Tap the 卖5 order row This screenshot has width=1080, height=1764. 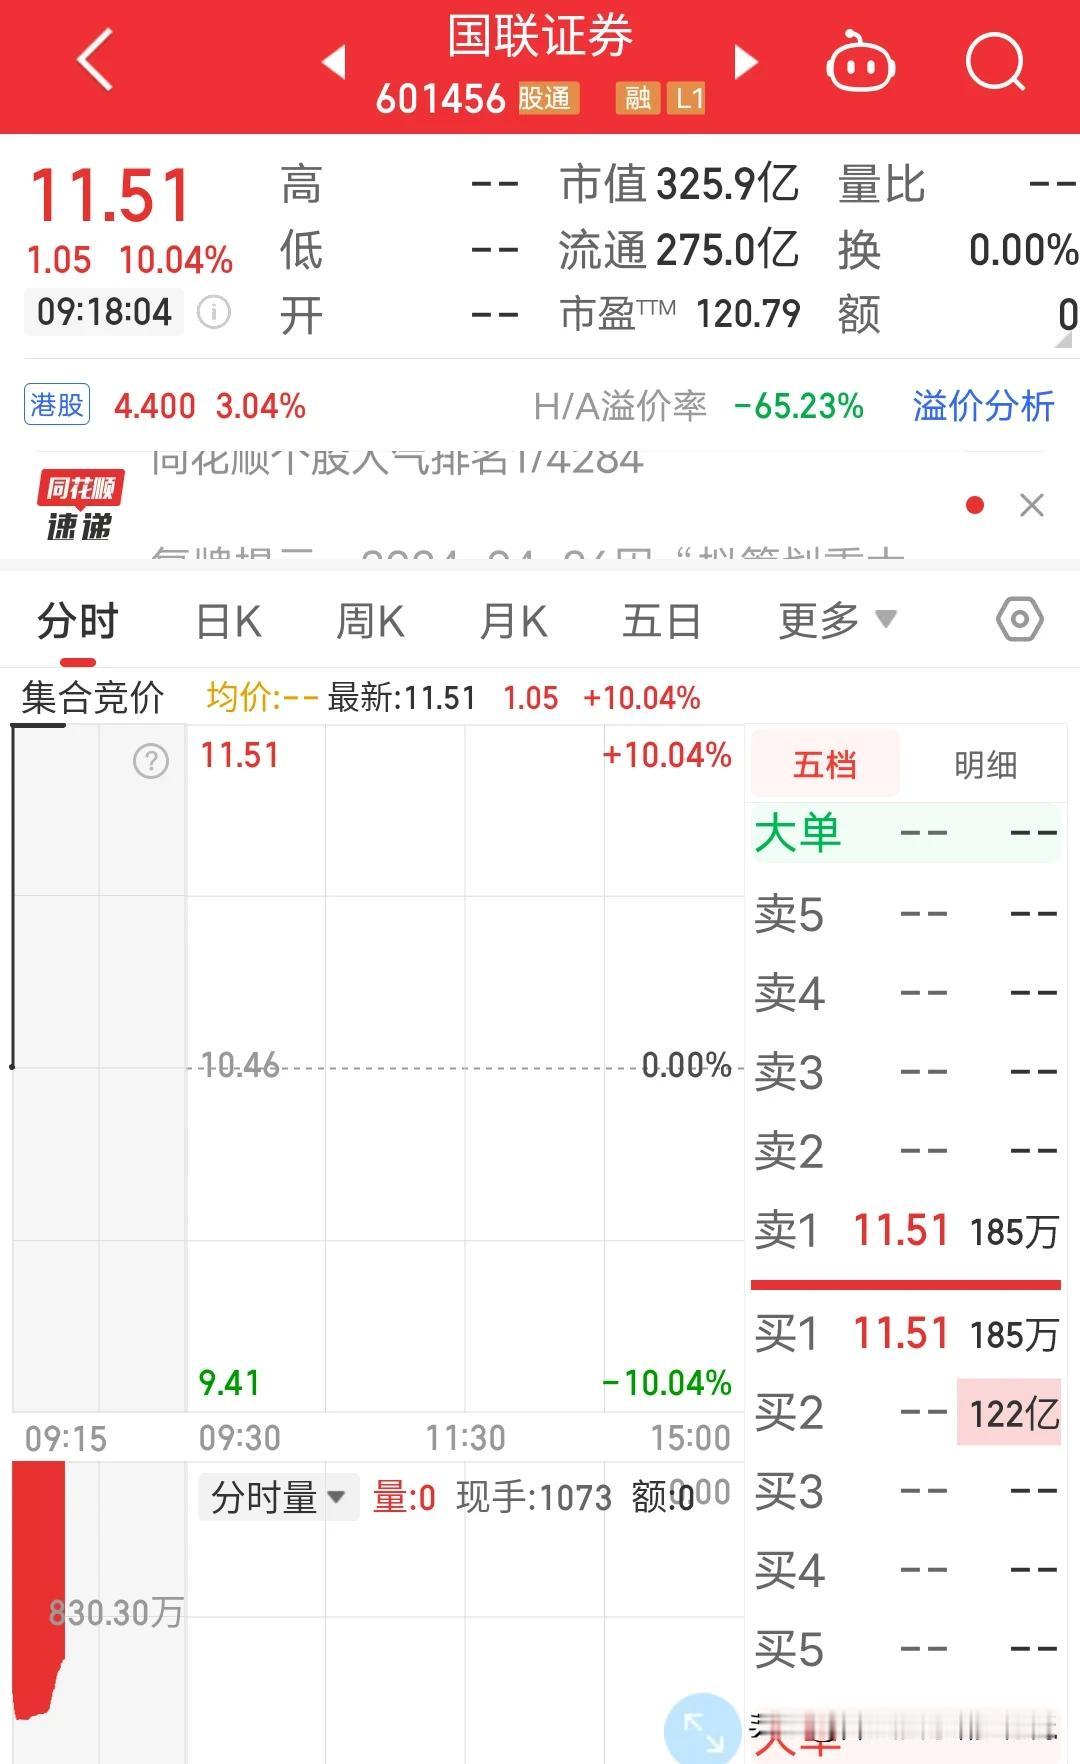click(x=906, y=914)
